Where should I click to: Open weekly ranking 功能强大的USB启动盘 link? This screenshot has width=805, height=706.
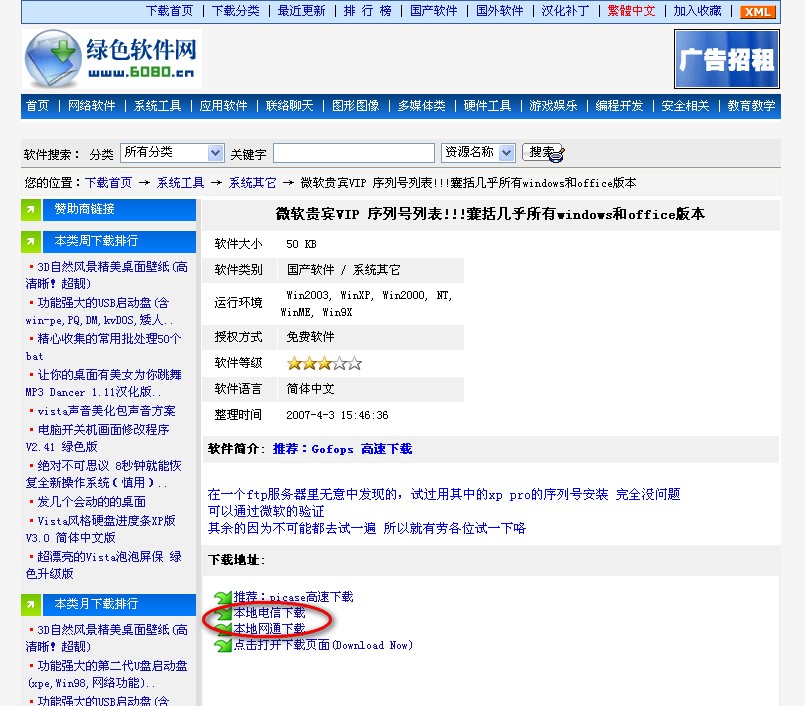(x=100, y=312)
